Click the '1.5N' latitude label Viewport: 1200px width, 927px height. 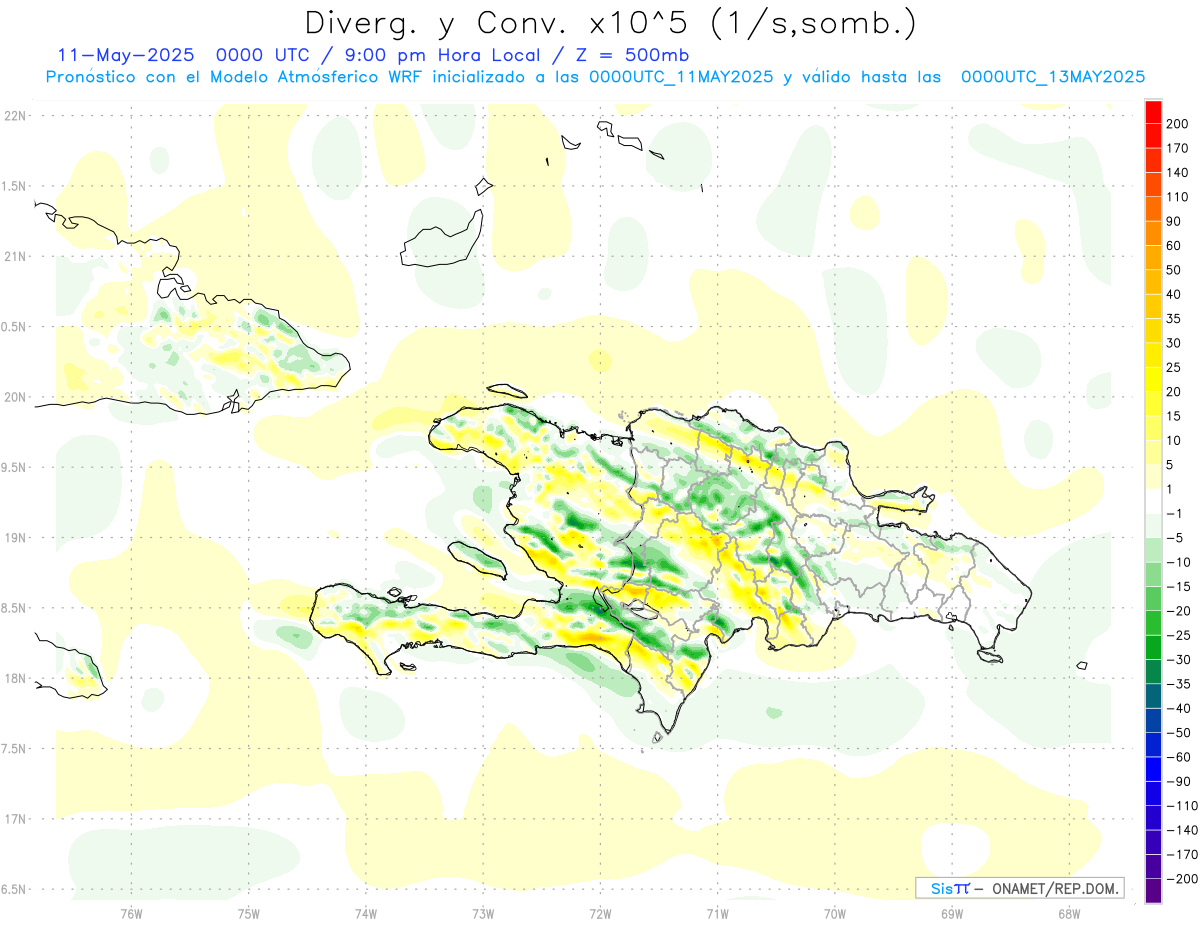[x=15, y=186]
